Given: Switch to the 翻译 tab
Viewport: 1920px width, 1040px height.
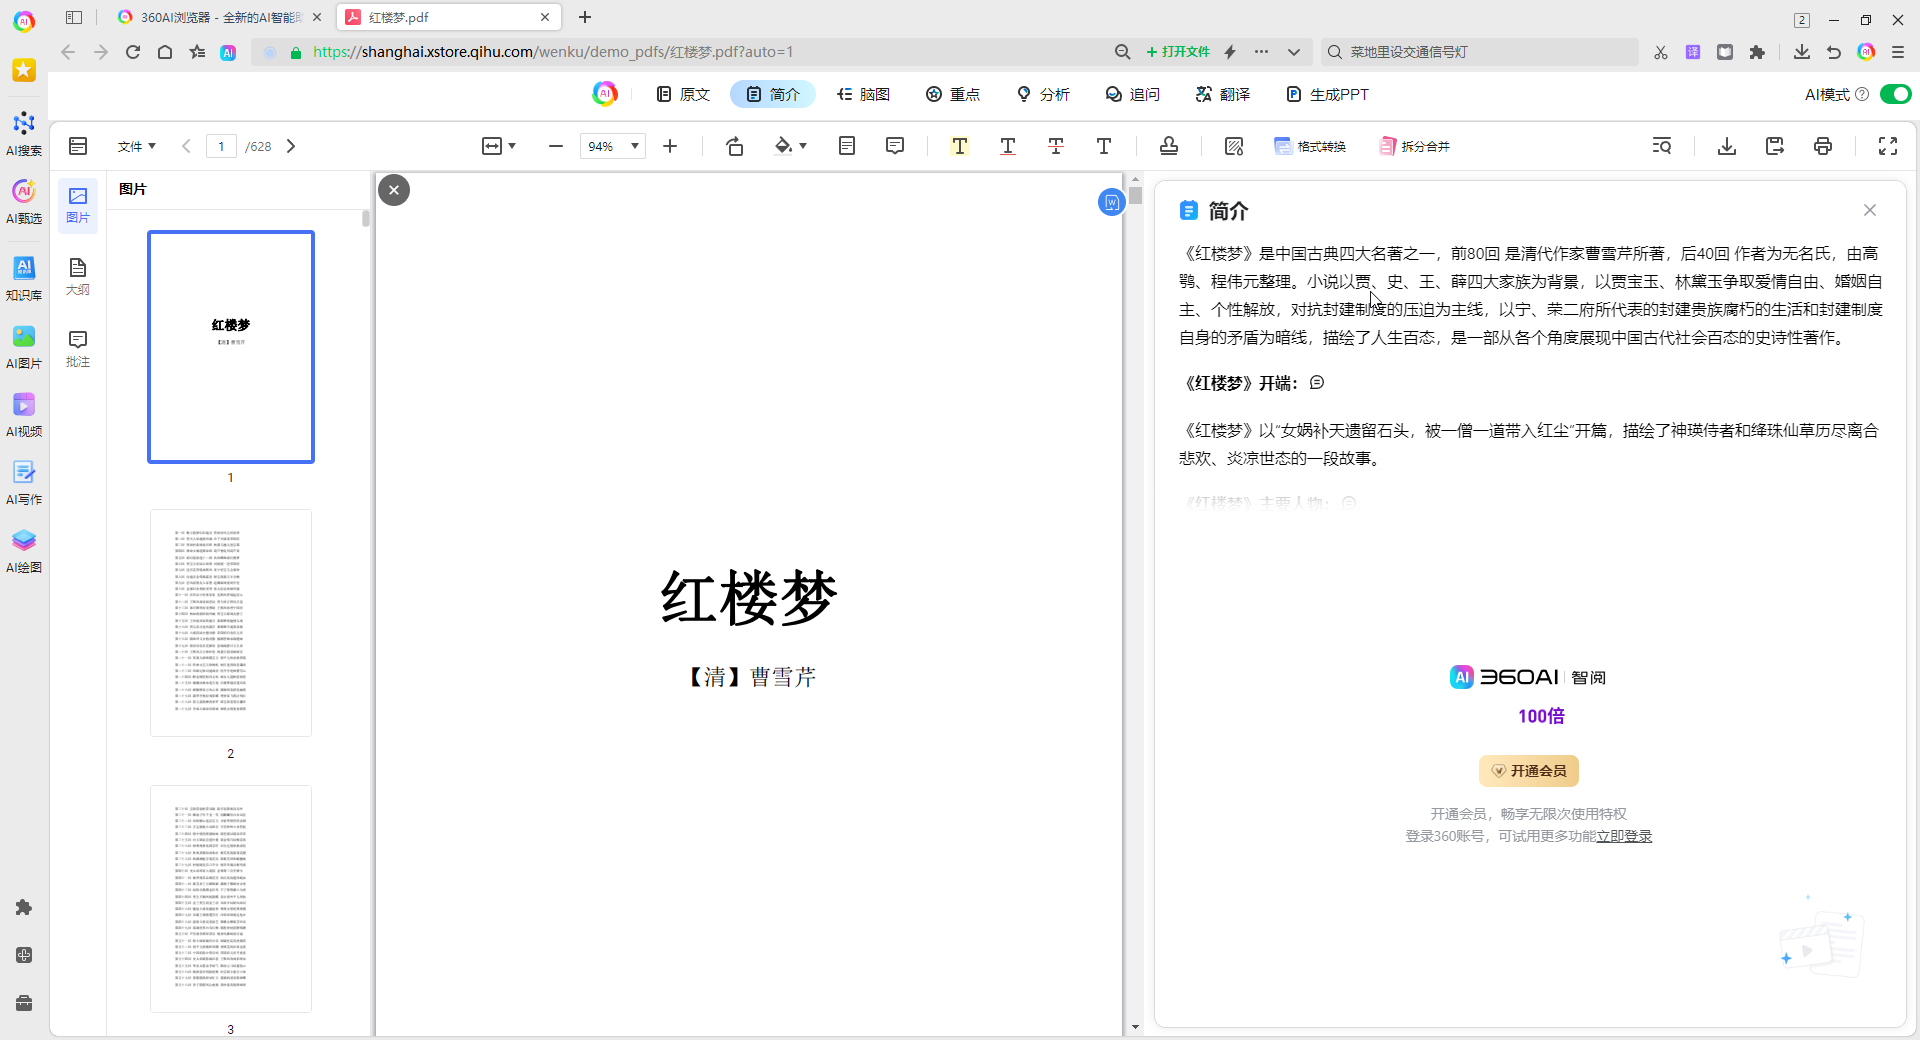Looking at the screenshot, I should (x=1222, y=94).
